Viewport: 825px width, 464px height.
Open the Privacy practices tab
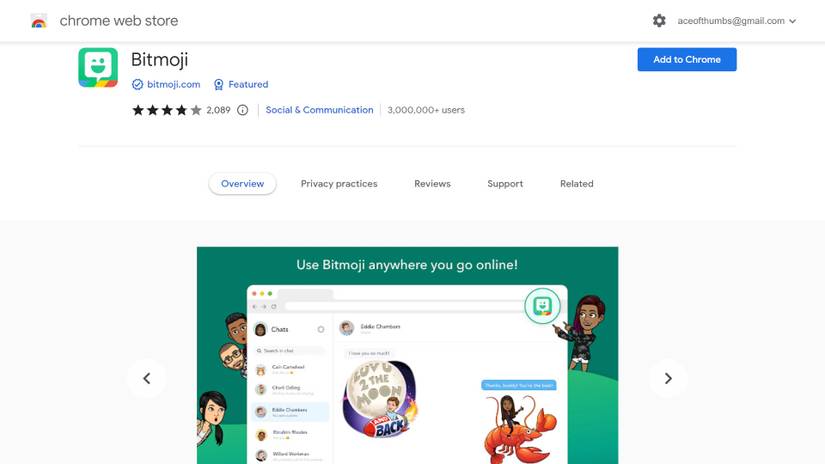coord(339,184)
